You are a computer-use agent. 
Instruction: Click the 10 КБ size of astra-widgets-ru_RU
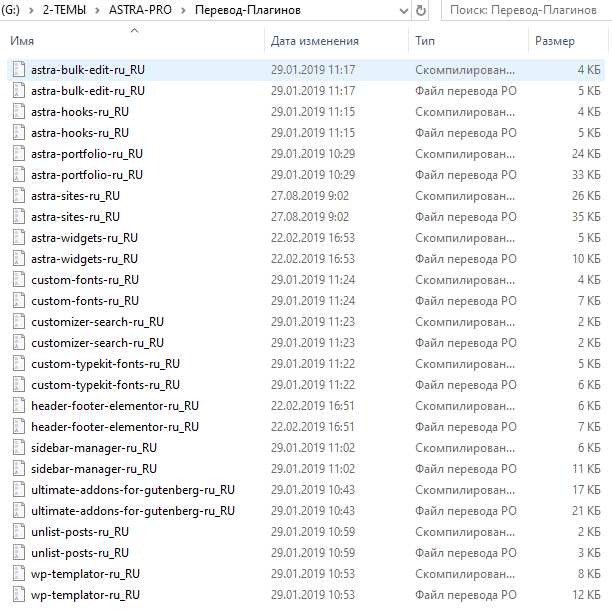(x=586, y=259)
